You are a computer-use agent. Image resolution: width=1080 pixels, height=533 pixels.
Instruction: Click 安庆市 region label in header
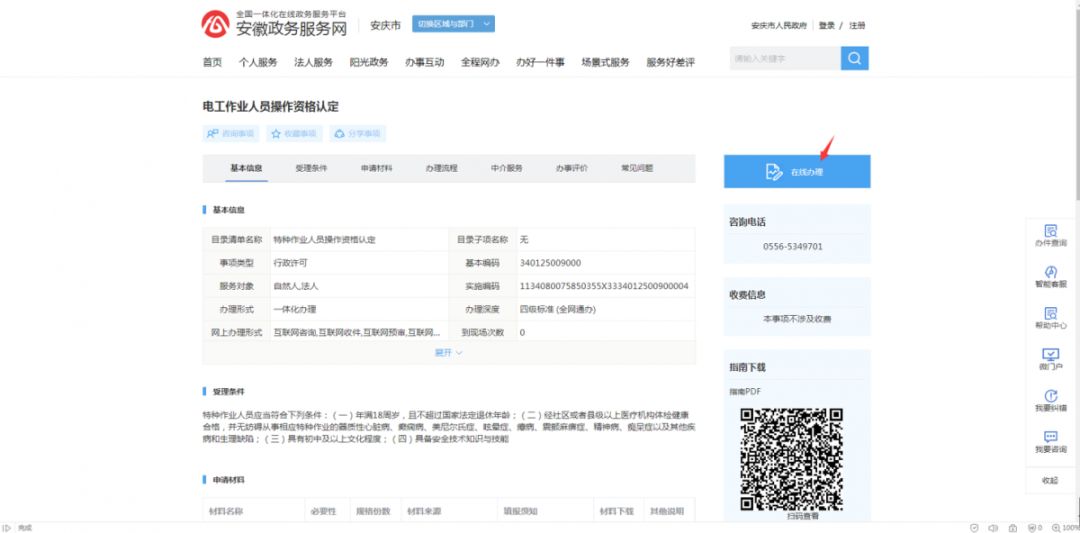point(385,25)
